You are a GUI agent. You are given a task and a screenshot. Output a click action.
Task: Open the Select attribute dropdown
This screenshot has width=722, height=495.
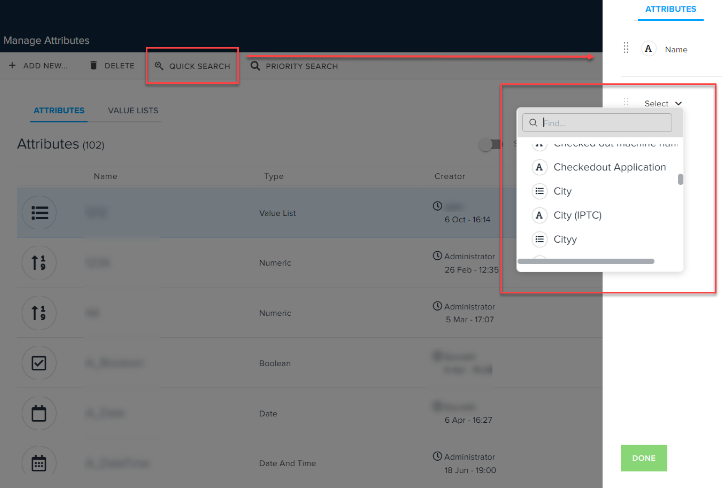[663, 104]
